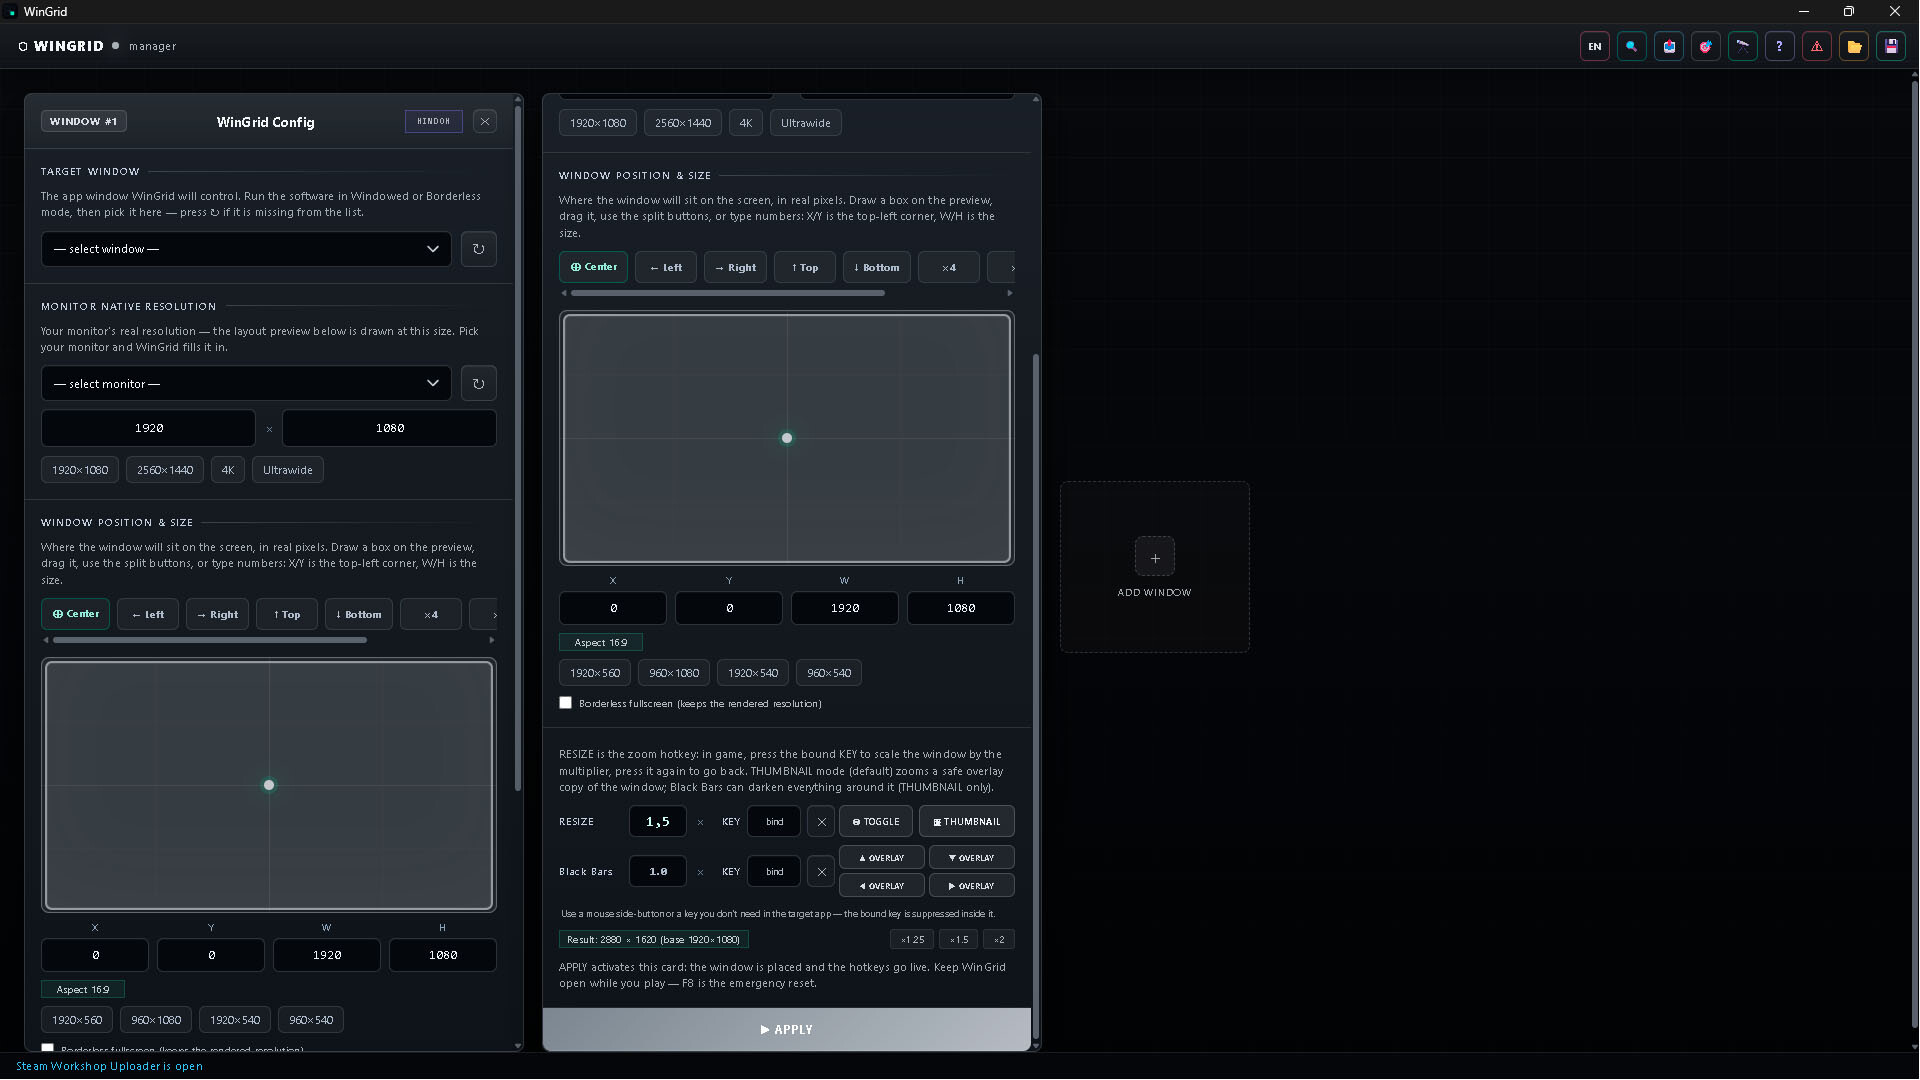Clear the Black Bars key binding
Image resolution: width=1920 pixels, height=1080 pixels.
point(821,872)
